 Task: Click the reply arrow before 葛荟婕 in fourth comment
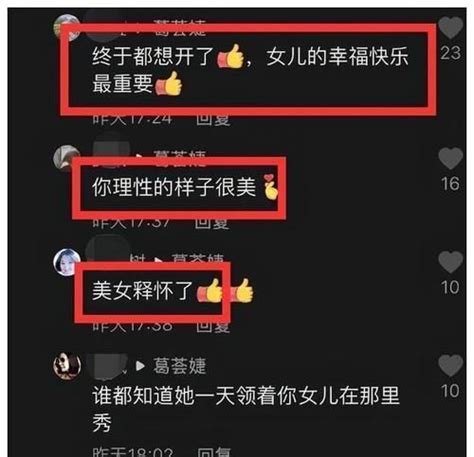tap(140, 366)
